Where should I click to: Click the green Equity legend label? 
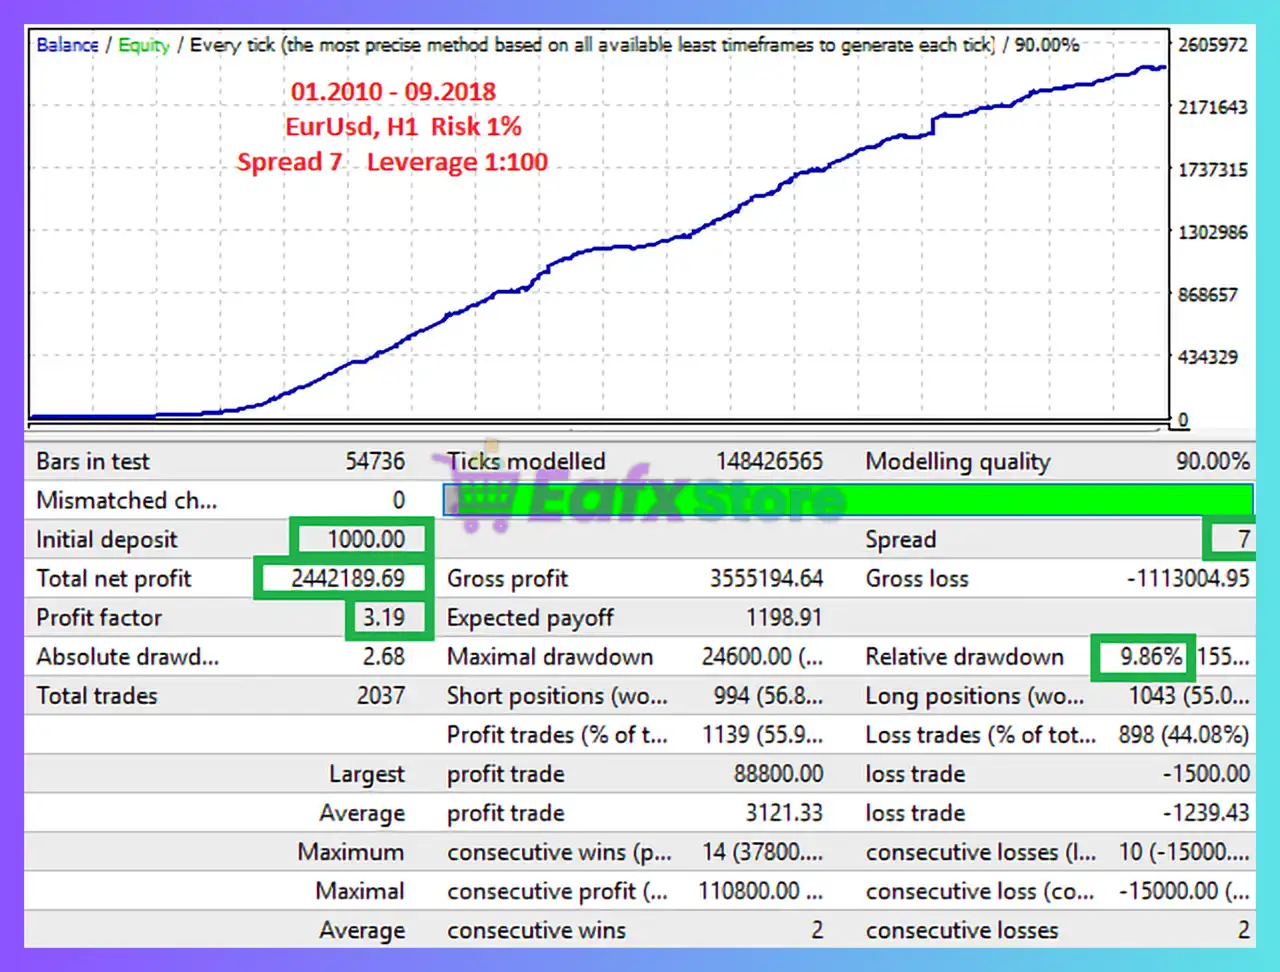[144, 45]
